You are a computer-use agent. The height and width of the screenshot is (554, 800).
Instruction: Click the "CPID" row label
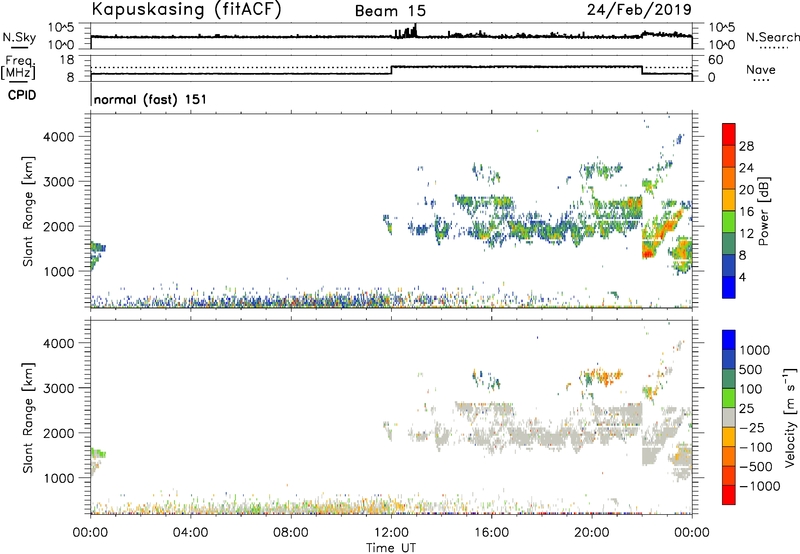(22, 95)
